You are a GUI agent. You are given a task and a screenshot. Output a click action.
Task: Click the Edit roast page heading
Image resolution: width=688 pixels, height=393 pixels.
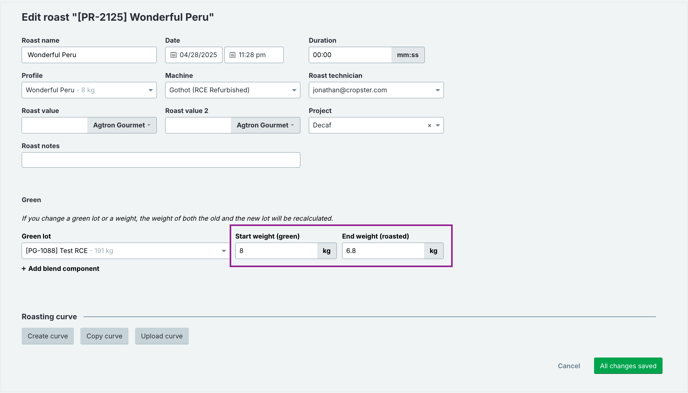tap(118, 17)
